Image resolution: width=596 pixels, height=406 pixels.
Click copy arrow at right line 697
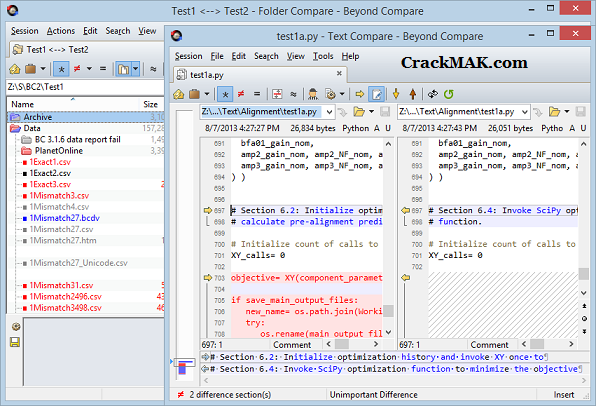point(406,210)
